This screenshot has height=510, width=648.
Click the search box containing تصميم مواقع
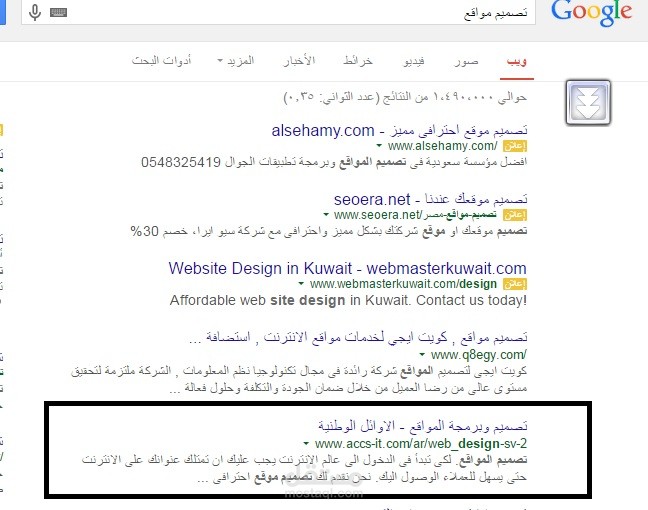point(278,12)
